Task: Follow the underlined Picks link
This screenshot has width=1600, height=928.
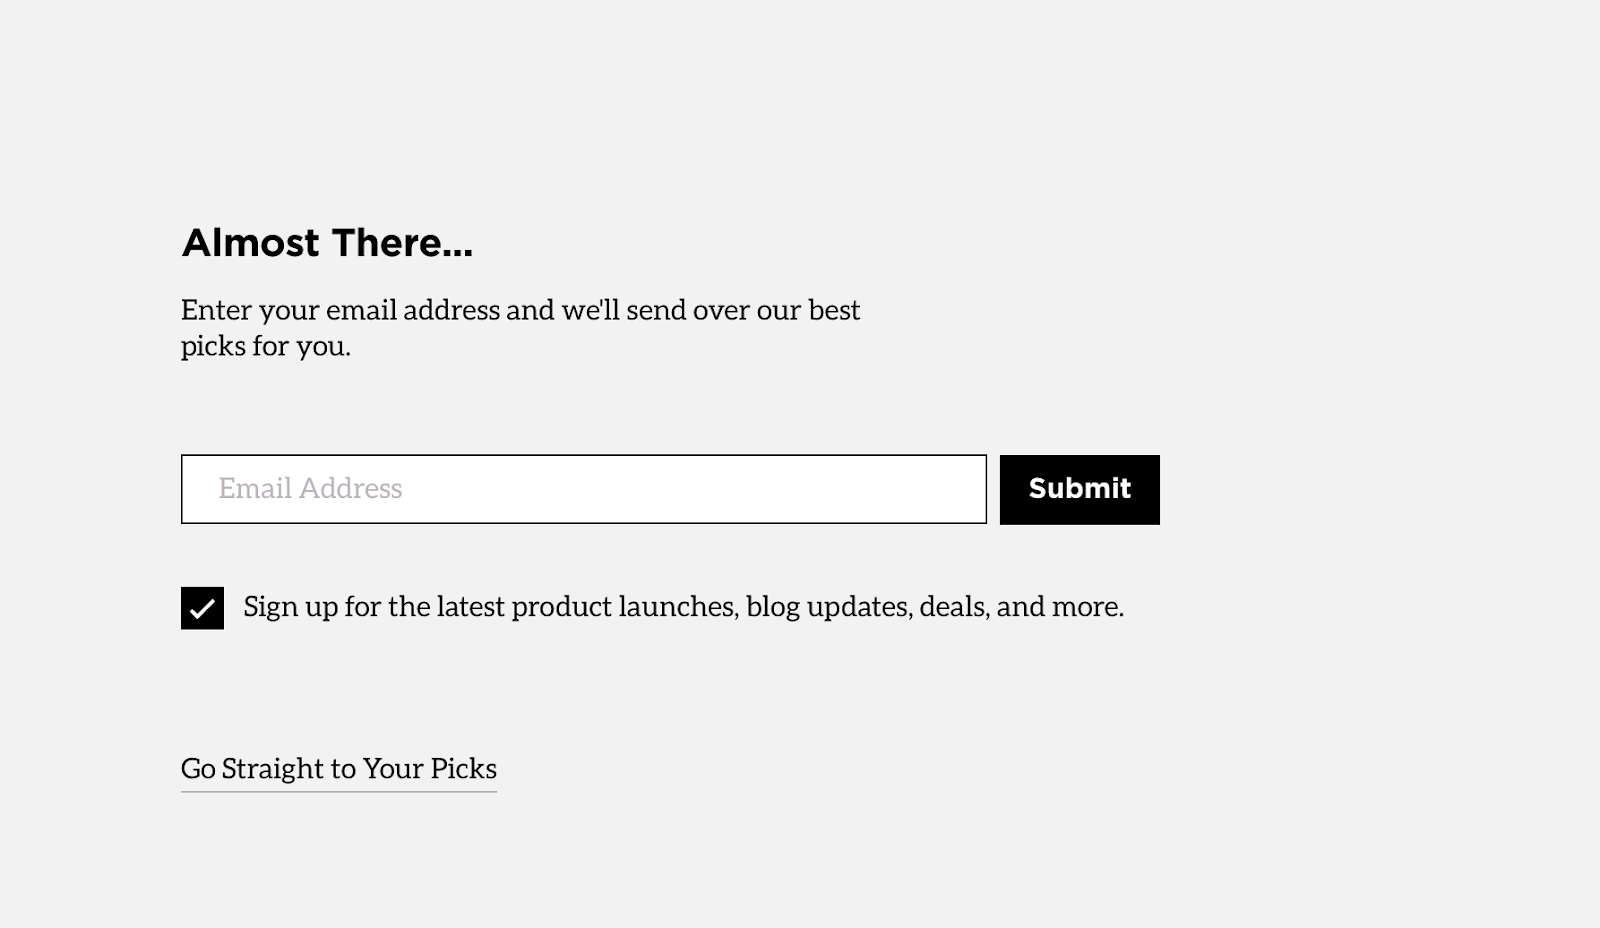Action: [338, 769]
